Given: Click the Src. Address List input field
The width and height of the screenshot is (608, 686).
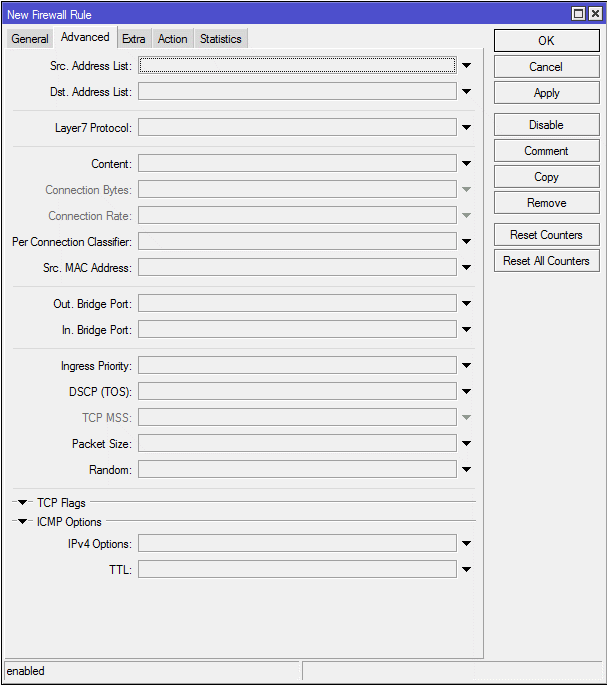Looking at the screenshot, I should (x=297, y=66).
